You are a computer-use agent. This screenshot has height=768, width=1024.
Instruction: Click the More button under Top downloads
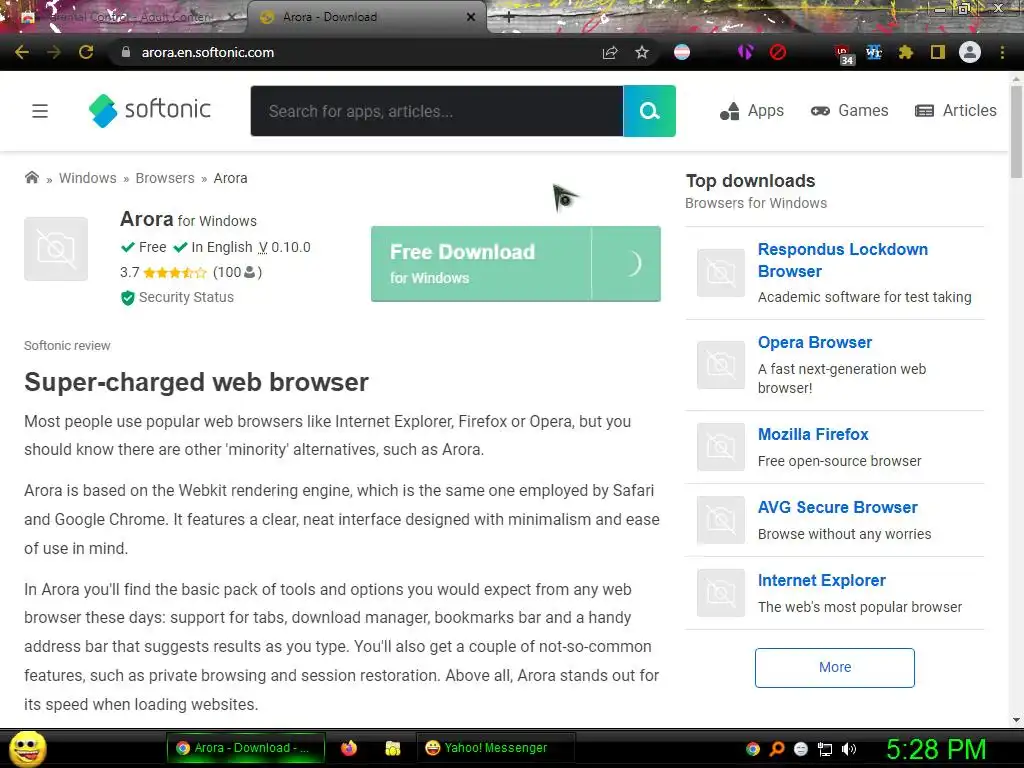[x=835, y=667]
